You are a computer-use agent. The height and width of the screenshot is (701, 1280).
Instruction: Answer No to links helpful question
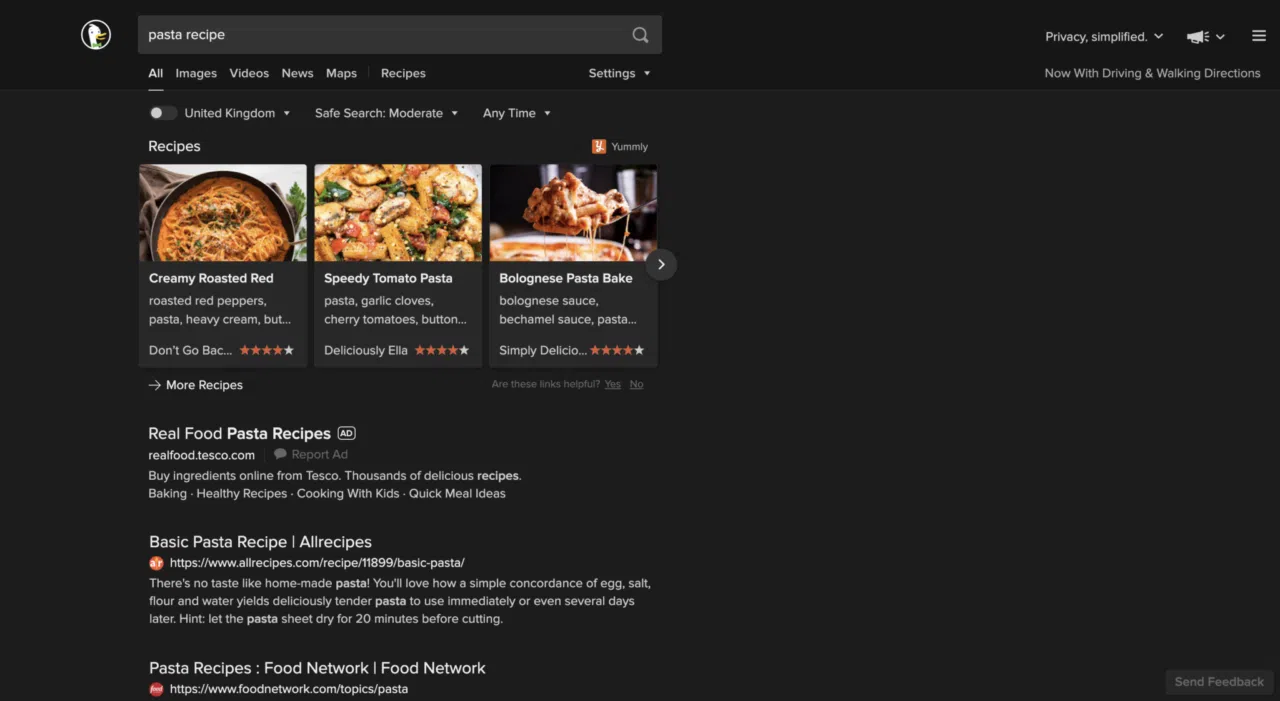[x=636, y=384]
